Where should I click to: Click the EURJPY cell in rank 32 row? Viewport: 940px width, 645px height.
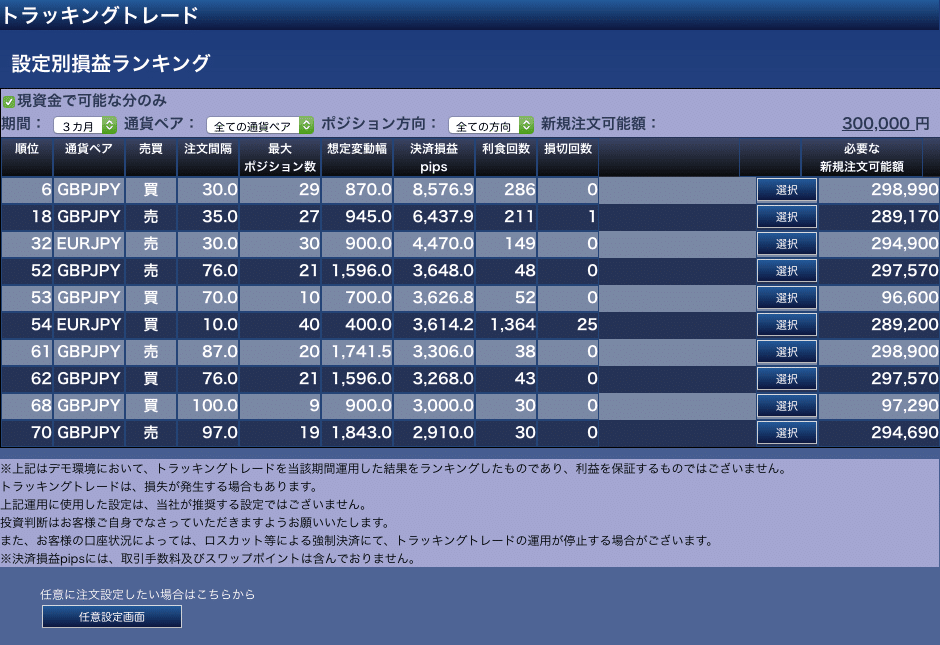coord(89,244)
